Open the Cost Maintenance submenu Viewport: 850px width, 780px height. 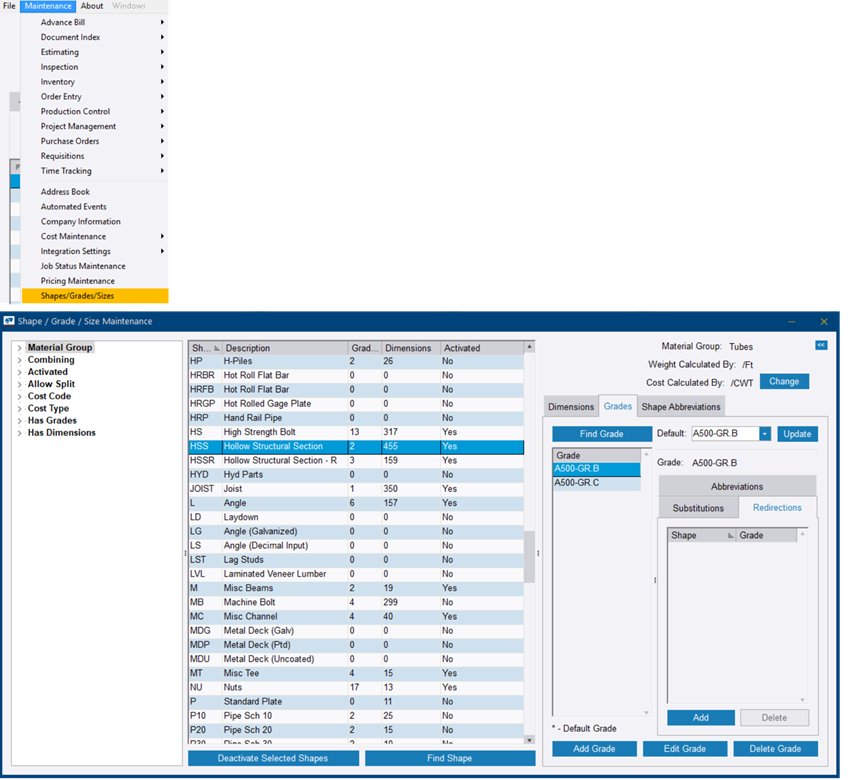95,236
